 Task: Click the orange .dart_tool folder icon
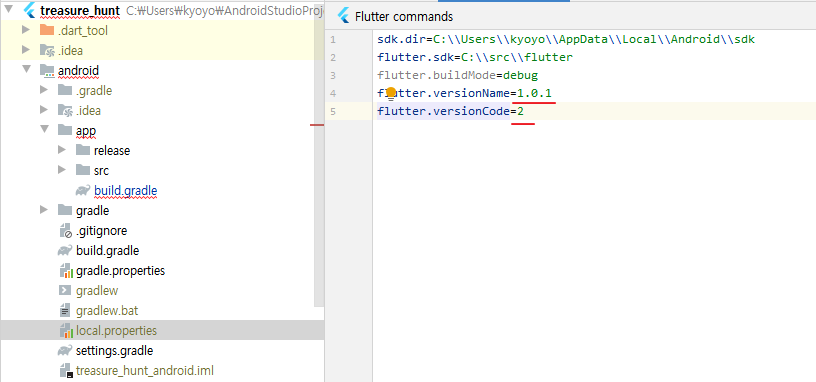pyautogui.click(x=47, y=30)
